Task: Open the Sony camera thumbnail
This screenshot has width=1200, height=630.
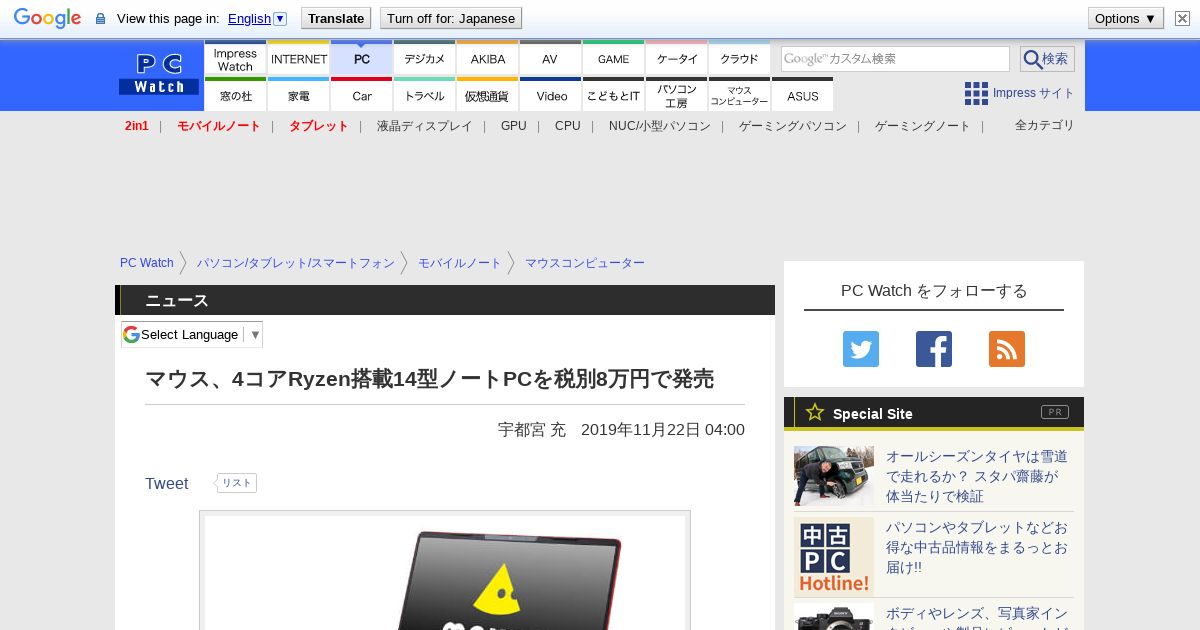Action: click(x=834, y=617)
